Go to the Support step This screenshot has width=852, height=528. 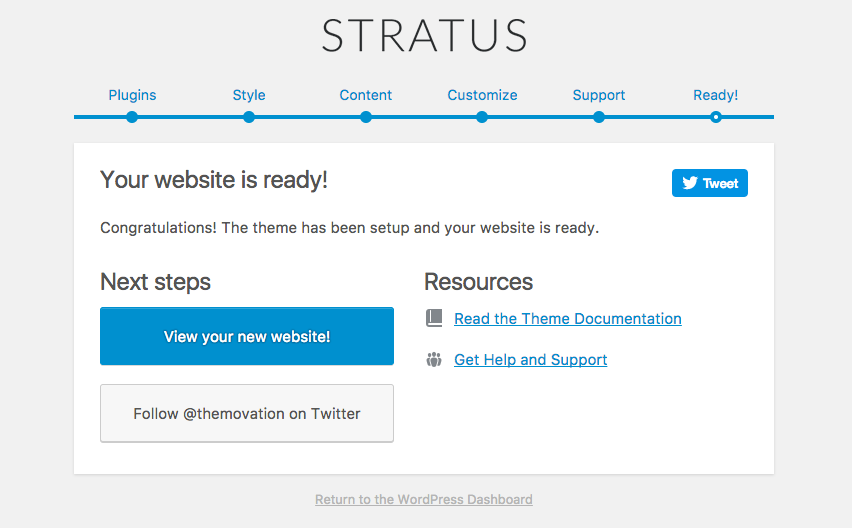pos(599,95)
